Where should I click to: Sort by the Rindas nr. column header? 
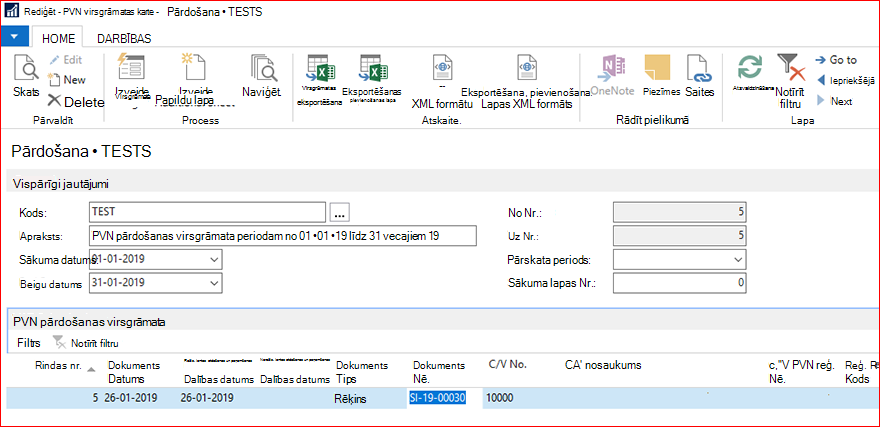click(x=58, y=366)
